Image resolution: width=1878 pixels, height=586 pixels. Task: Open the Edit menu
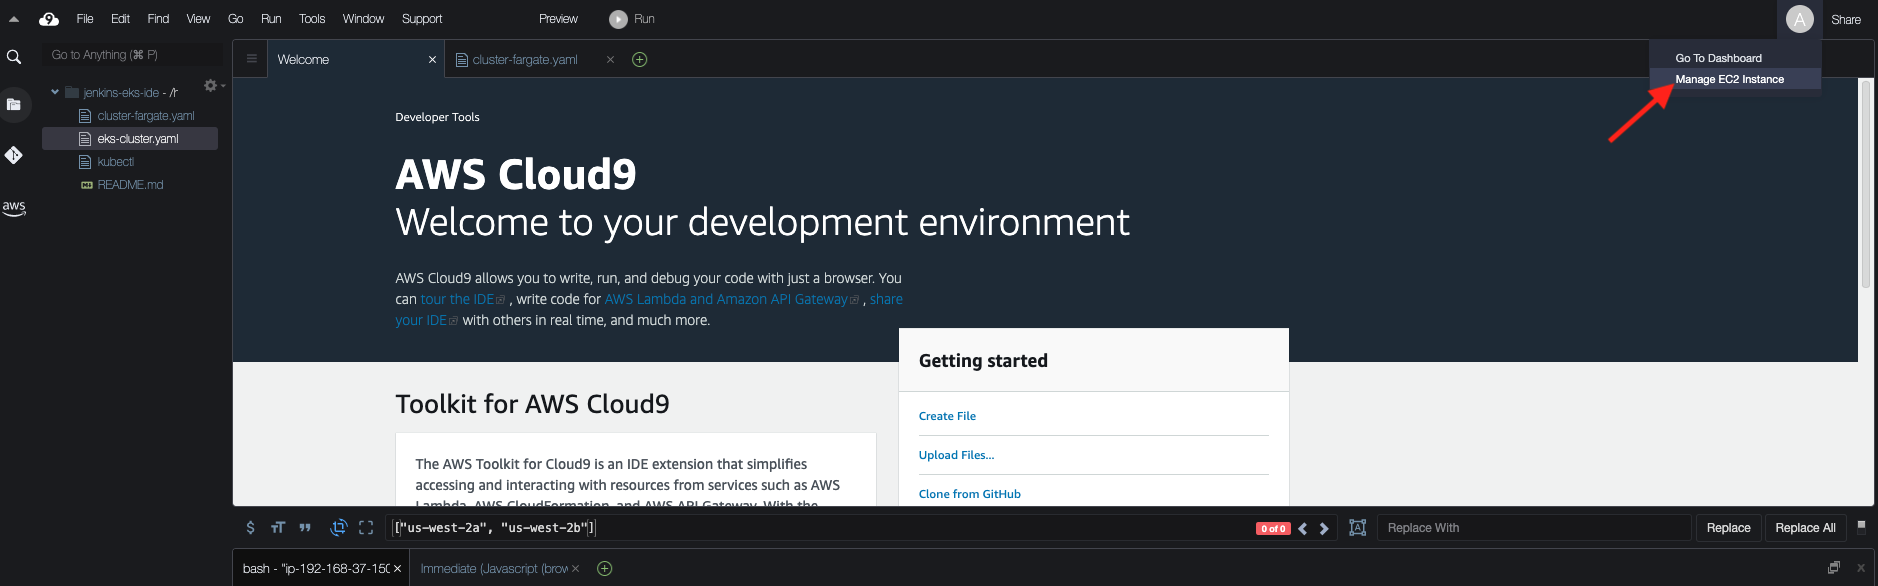pyautogui.click(x=120, y=19)
